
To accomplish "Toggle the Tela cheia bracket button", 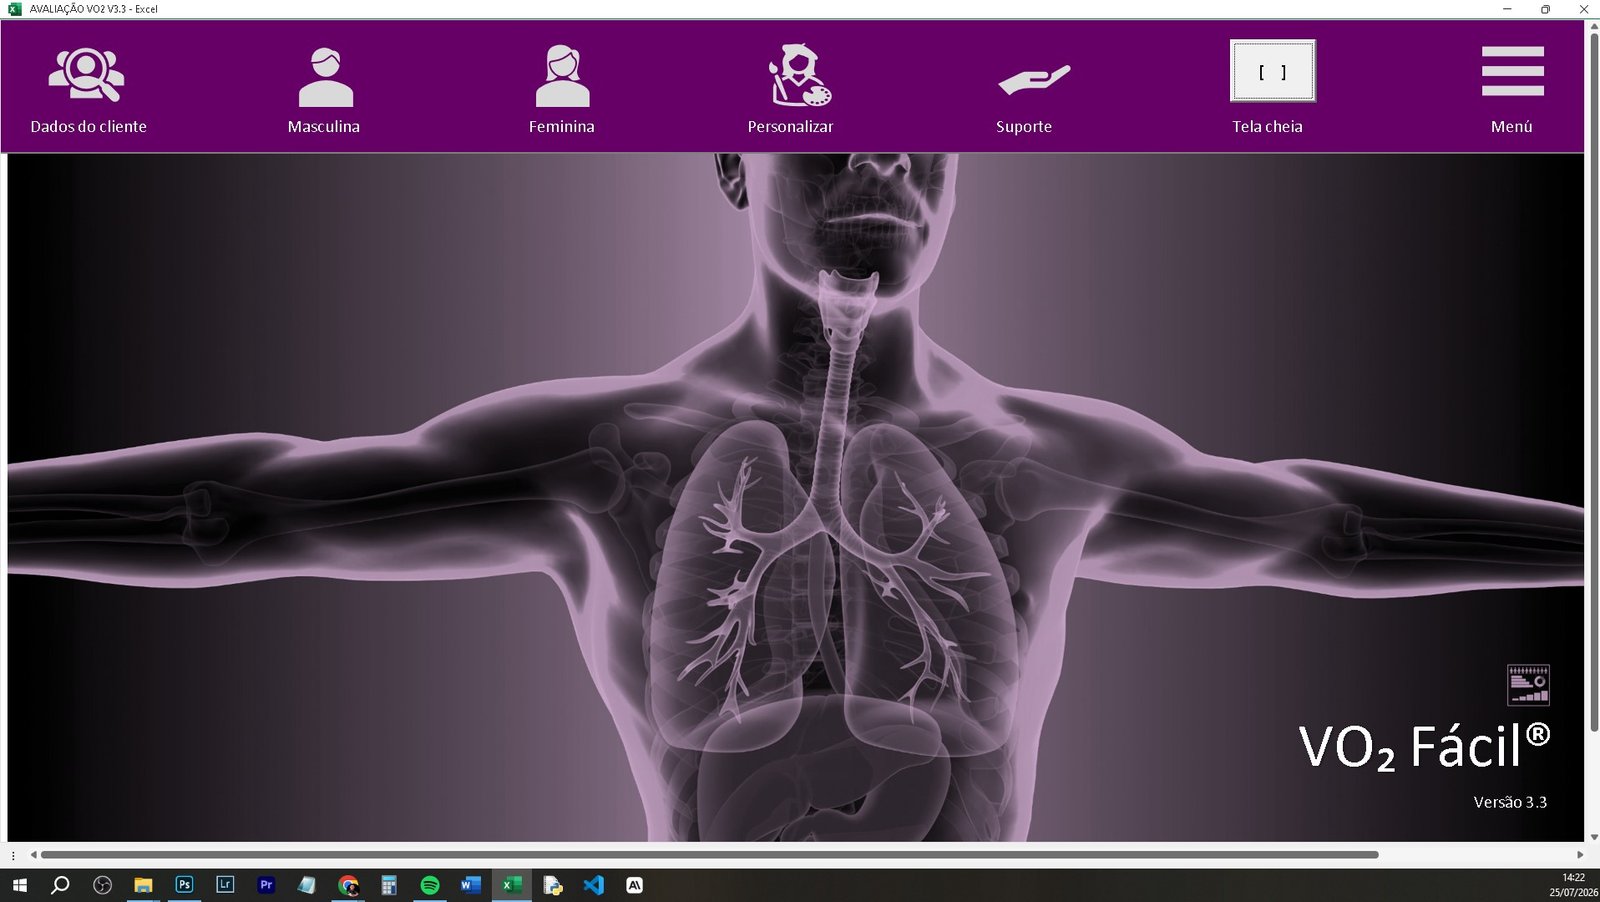I will click(x=1272, y=71).
